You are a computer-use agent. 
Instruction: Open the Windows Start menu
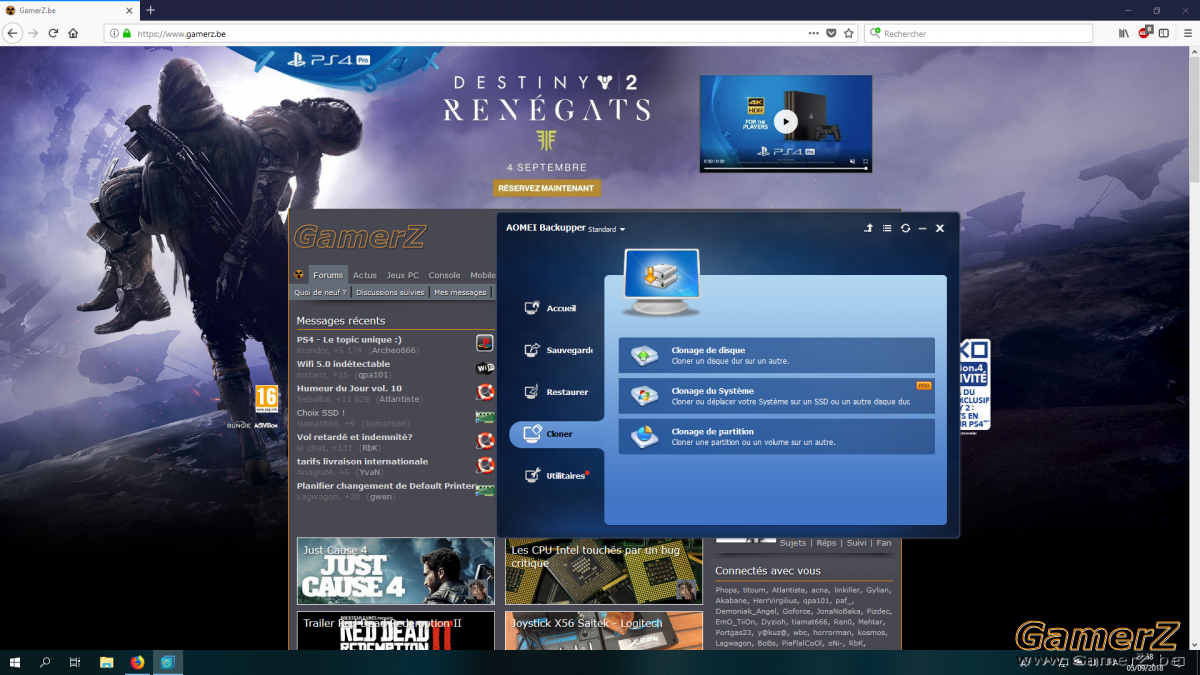tap(15, 662)
